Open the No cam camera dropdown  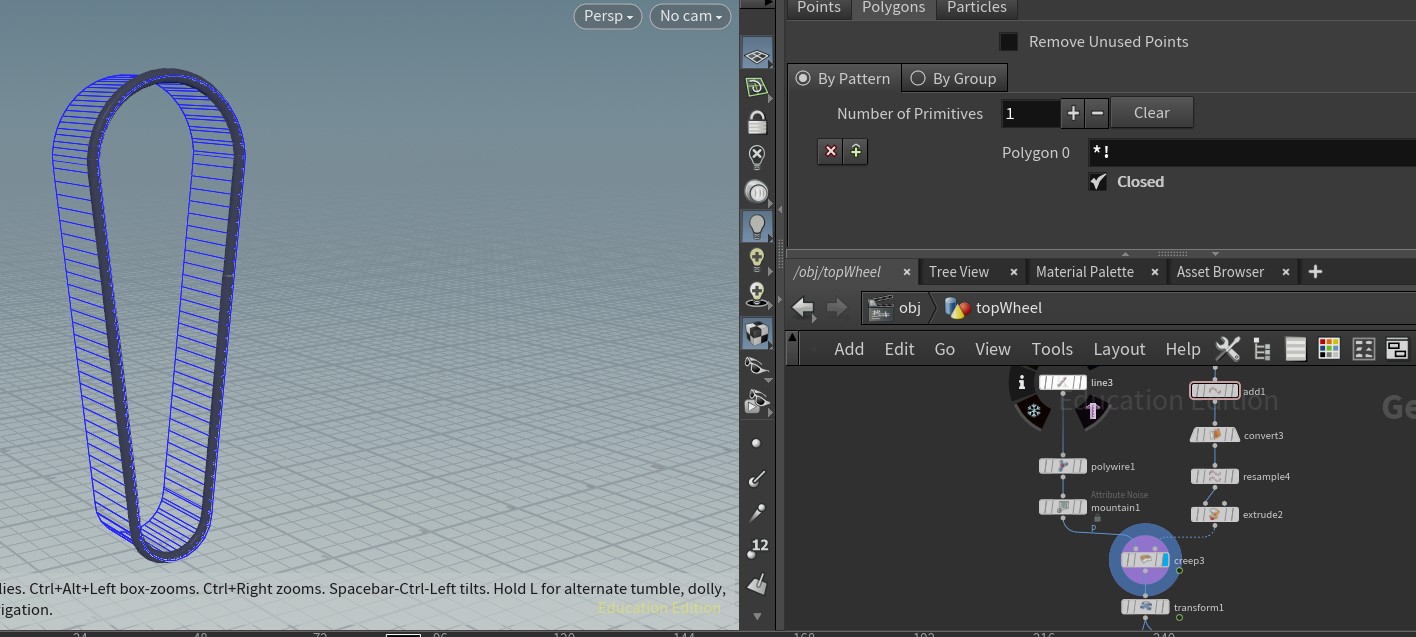690,16
